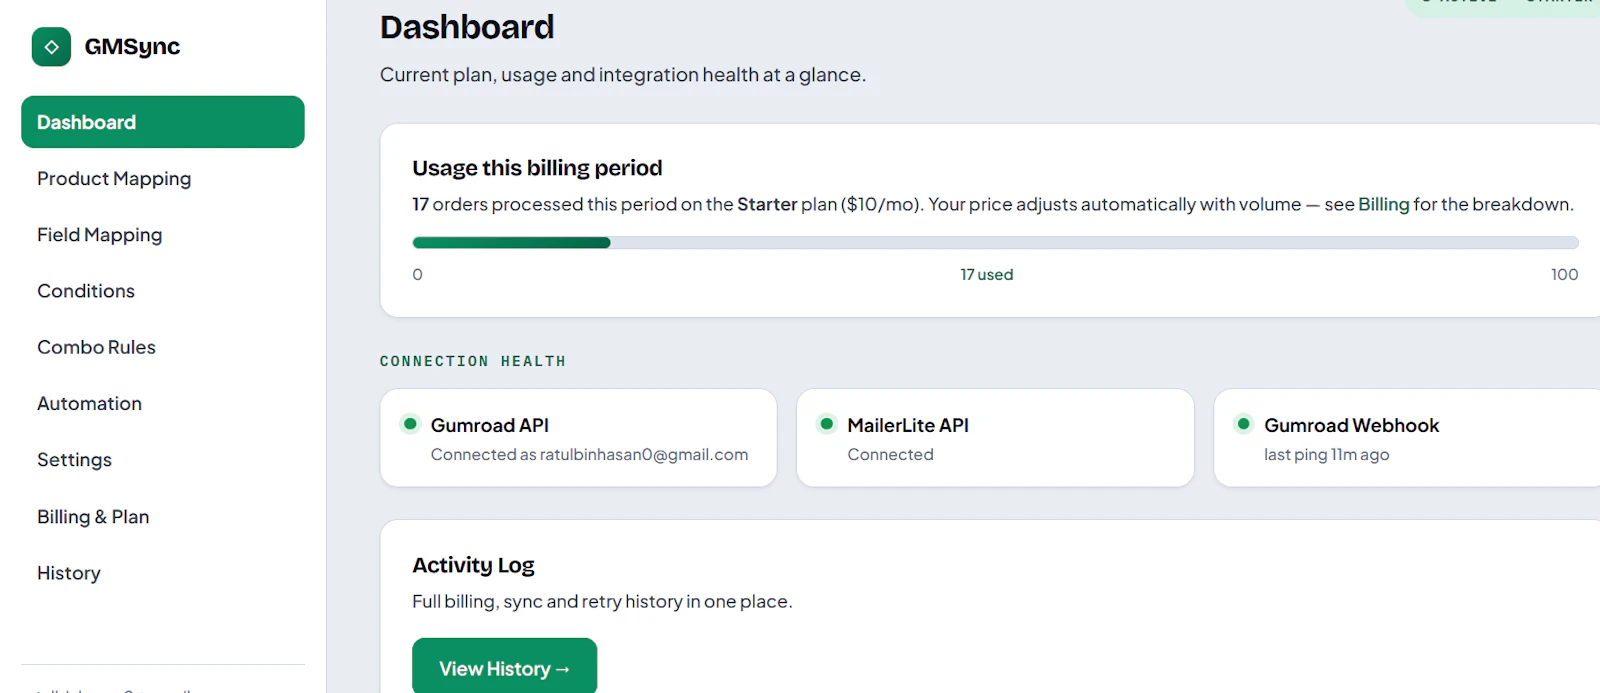The image size is (1600, 693).
Task: Click the 'last ping 11m ago' text
Action: [x=1326, y=455]
